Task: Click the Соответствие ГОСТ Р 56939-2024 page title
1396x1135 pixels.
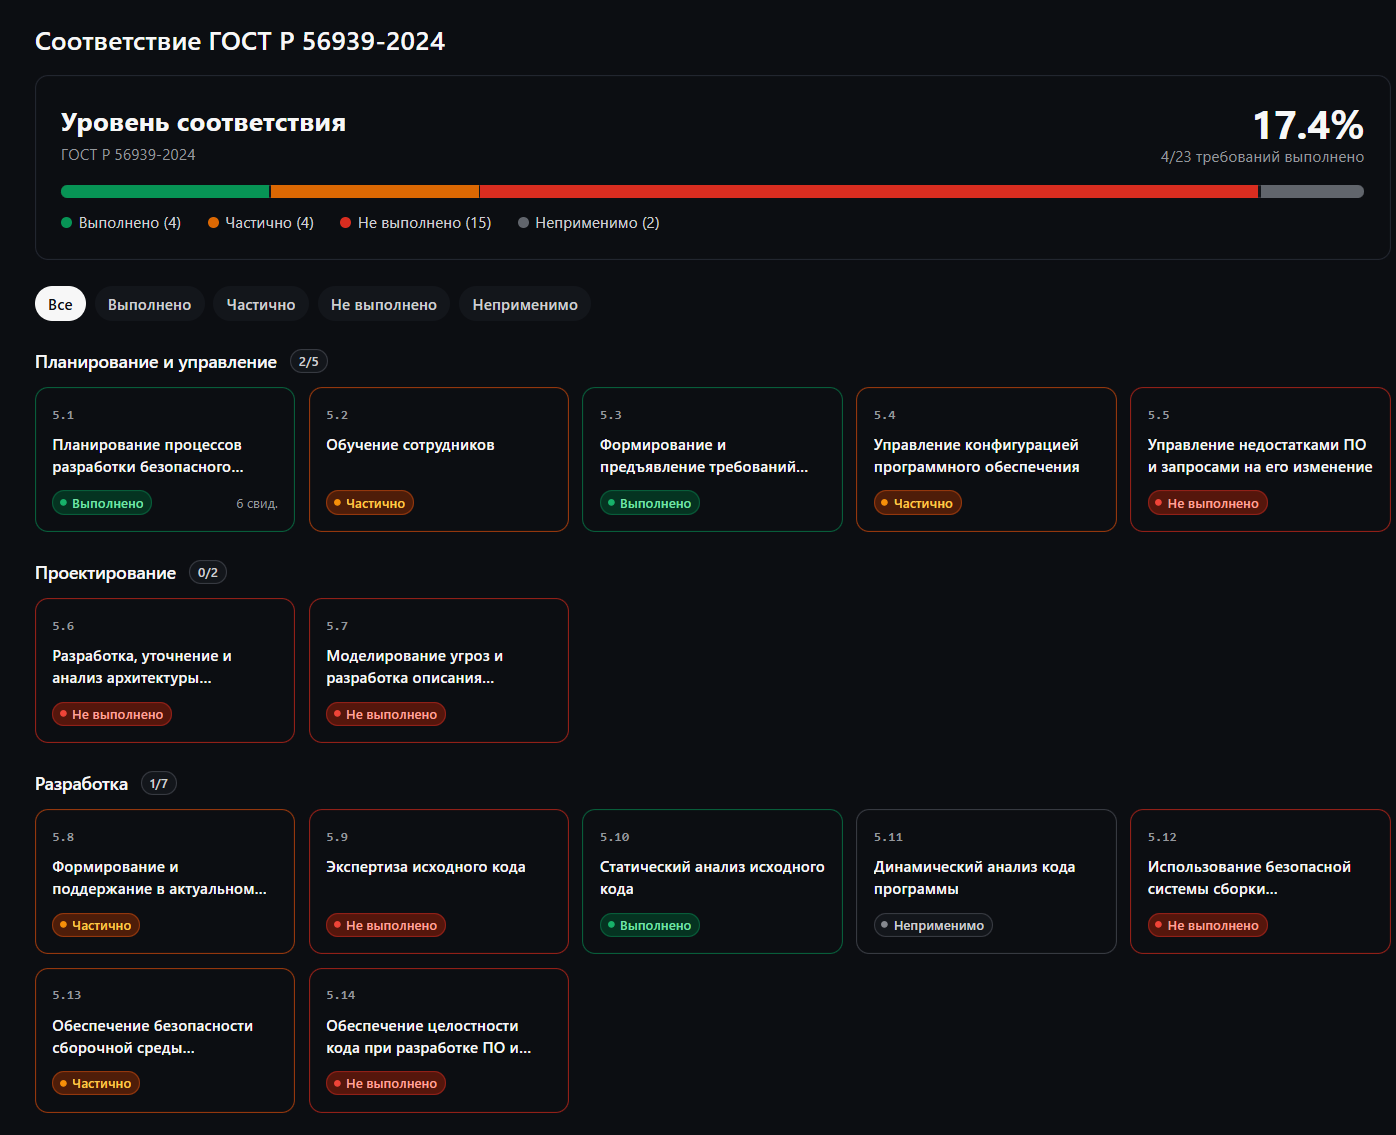Action: point(240,41)
